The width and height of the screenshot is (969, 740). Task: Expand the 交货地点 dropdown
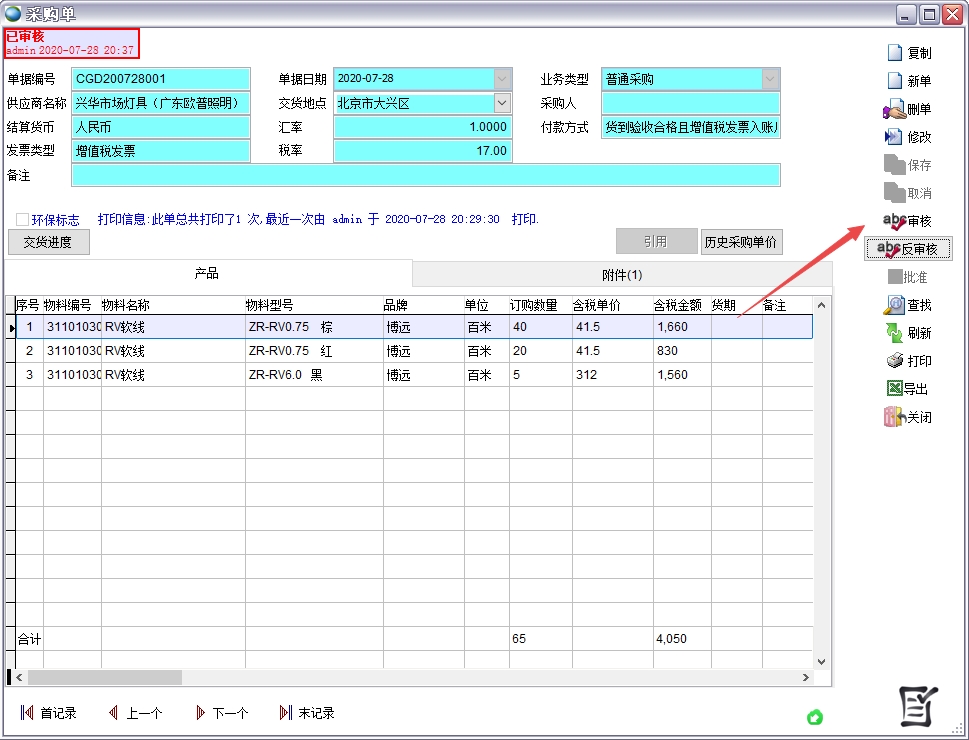tap(502, 103)
